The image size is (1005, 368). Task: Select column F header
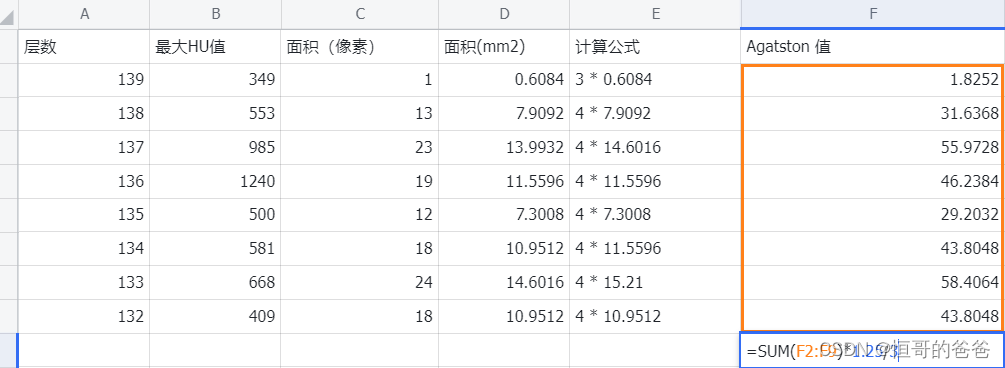[x=873, y=14]
